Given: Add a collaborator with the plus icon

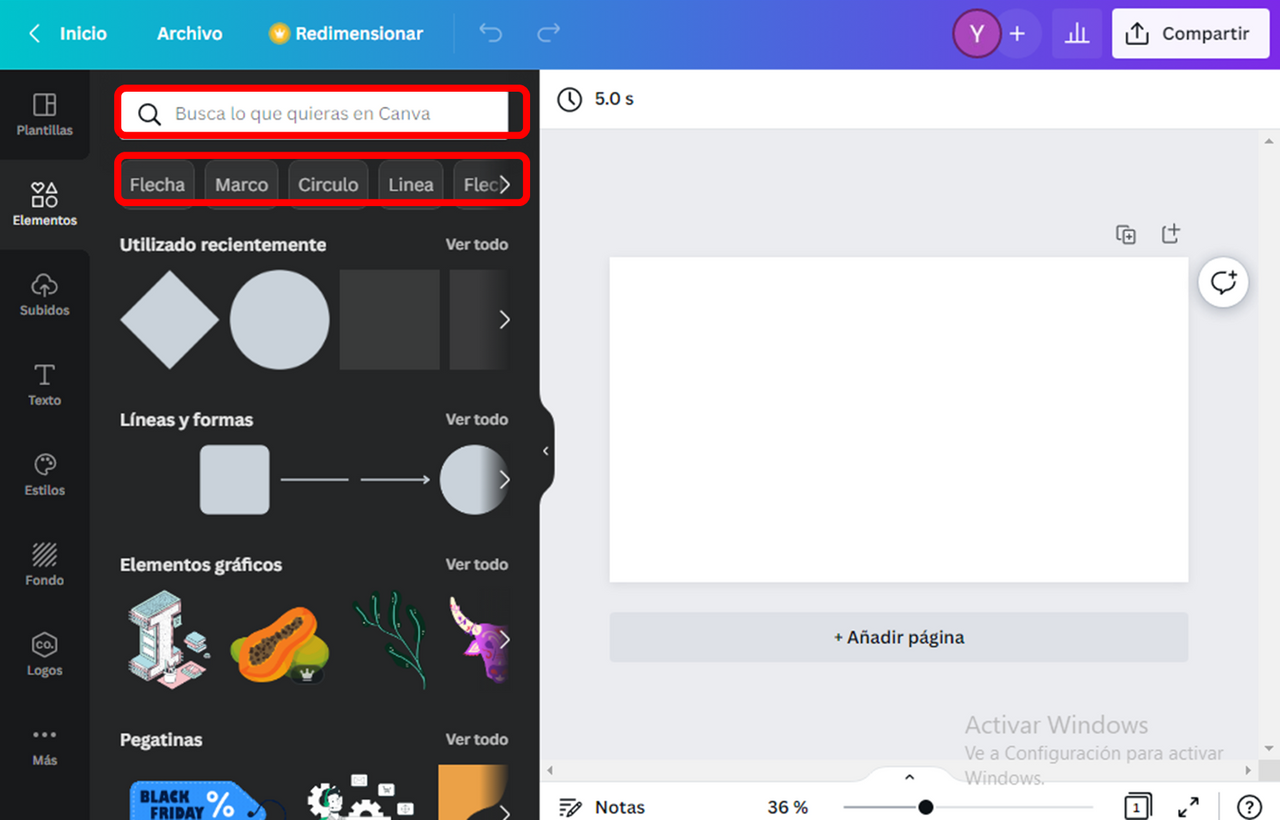Looking at the screenshot, I should click(1017, 34).
